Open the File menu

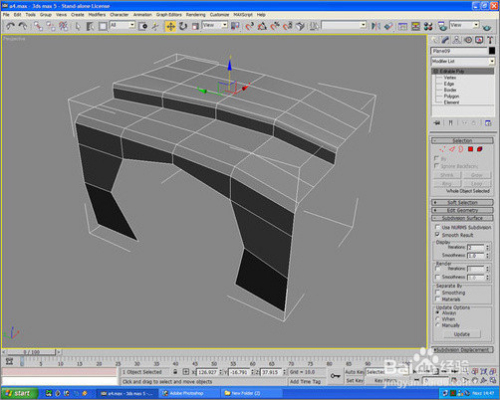pyautogui.click(x=6, y=15)
